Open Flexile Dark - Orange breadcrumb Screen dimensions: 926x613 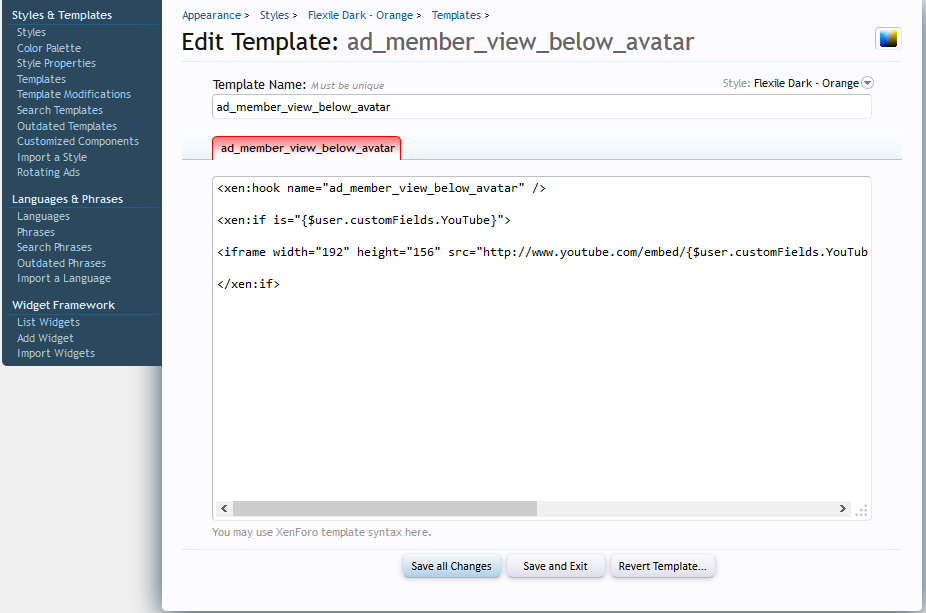360,15
